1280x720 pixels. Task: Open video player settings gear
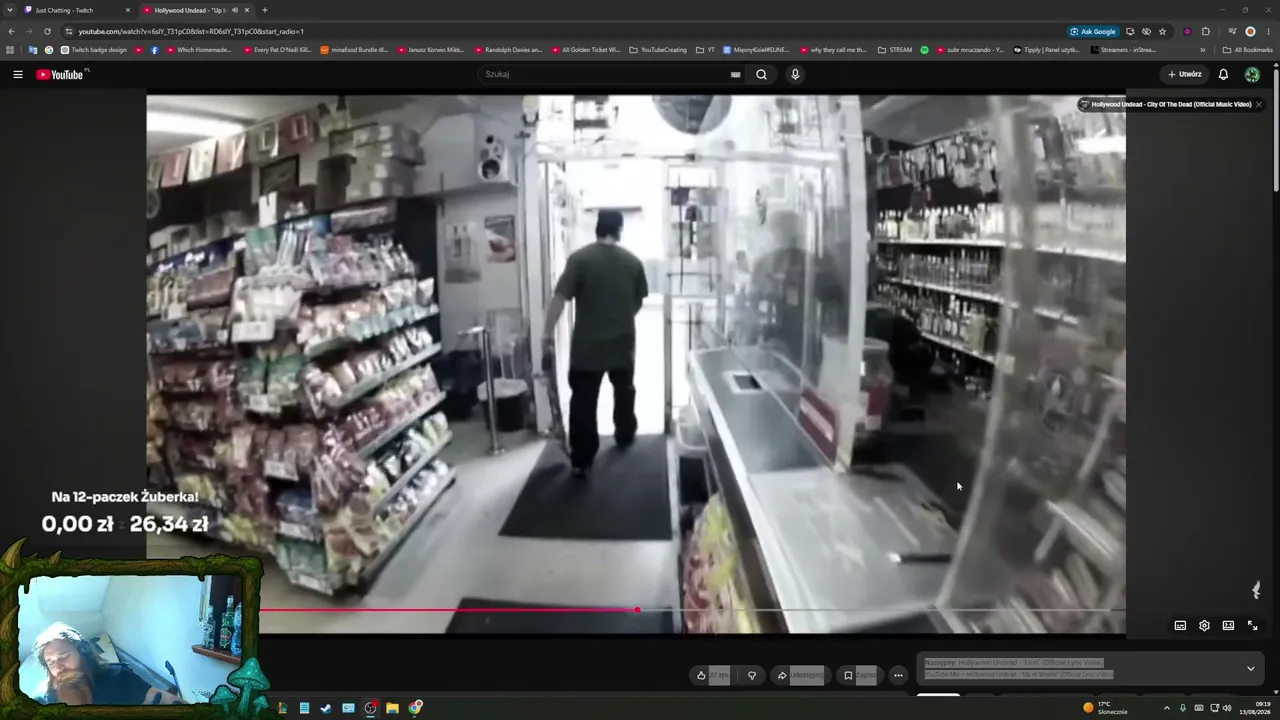tap(1204, 625)
